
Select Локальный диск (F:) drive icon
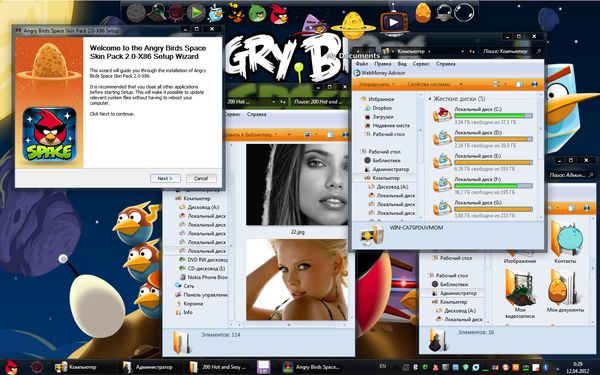(442, 185)
